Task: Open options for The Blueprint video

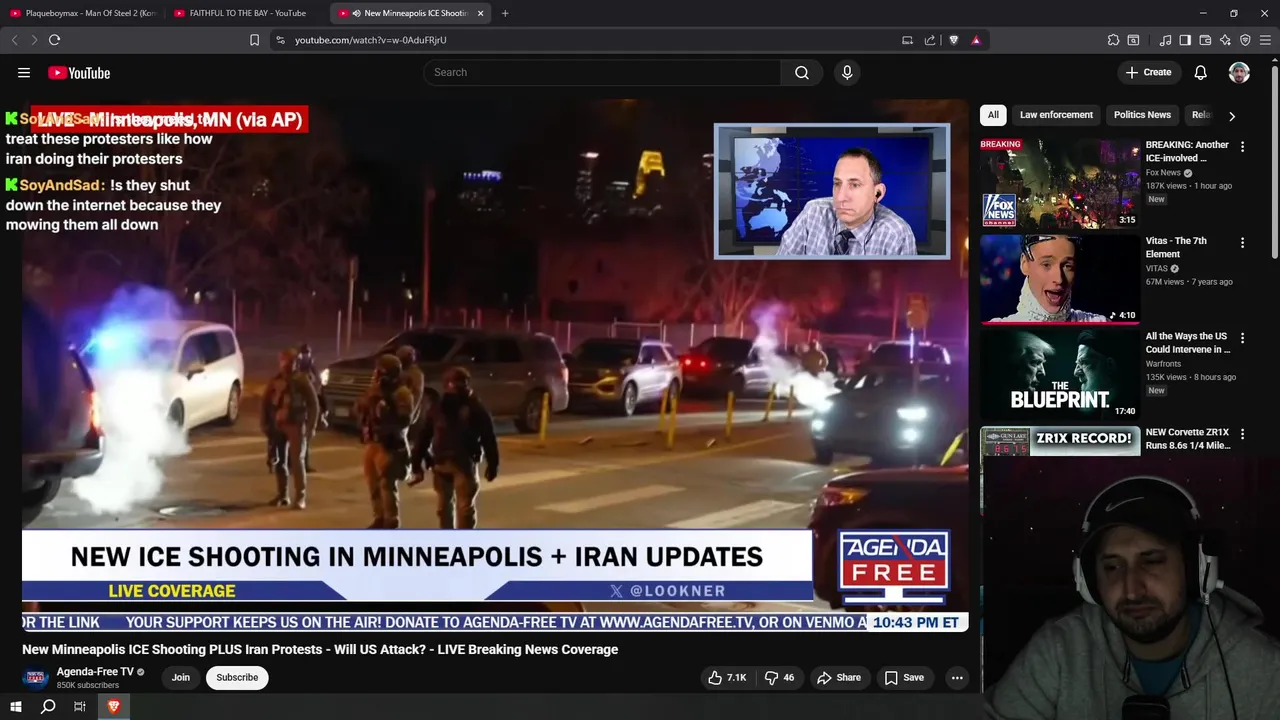Action: point(1242,338)
